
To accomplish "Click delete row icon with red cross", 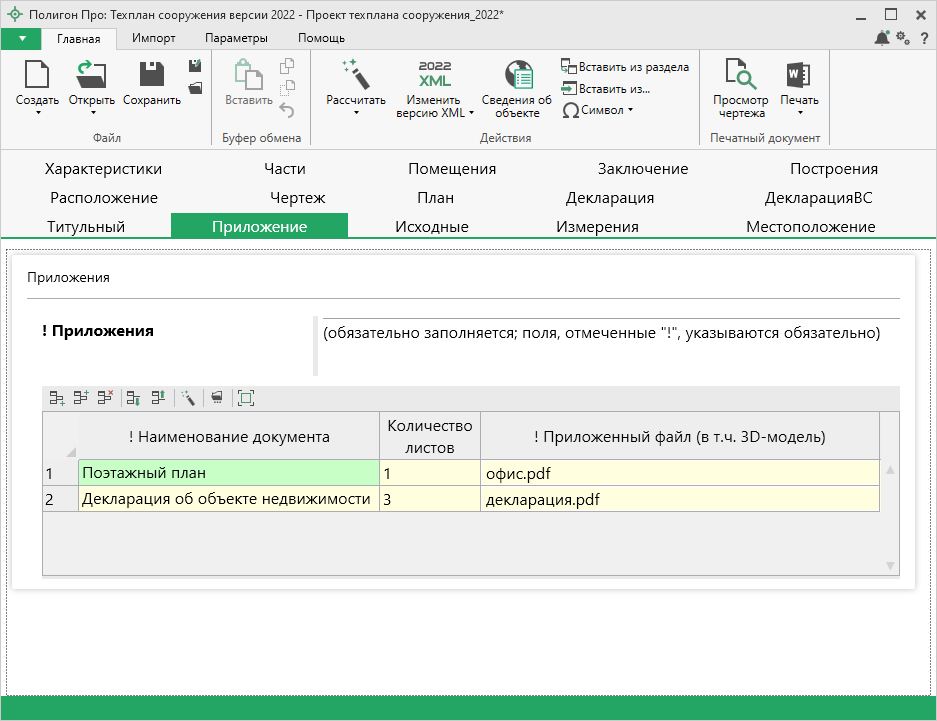I will click(x=105, y=398).
